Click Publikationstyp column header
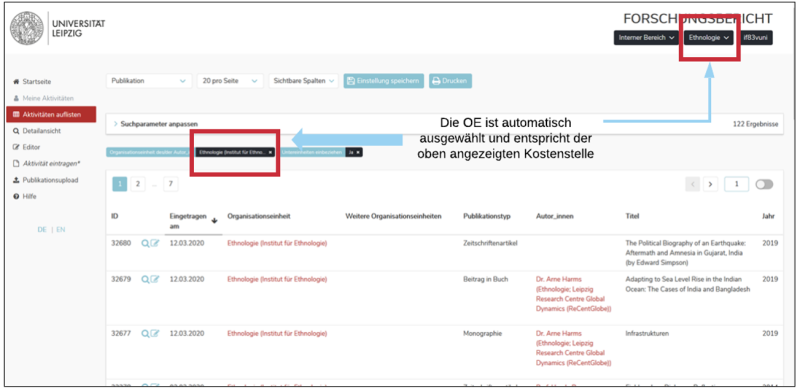 487,216
